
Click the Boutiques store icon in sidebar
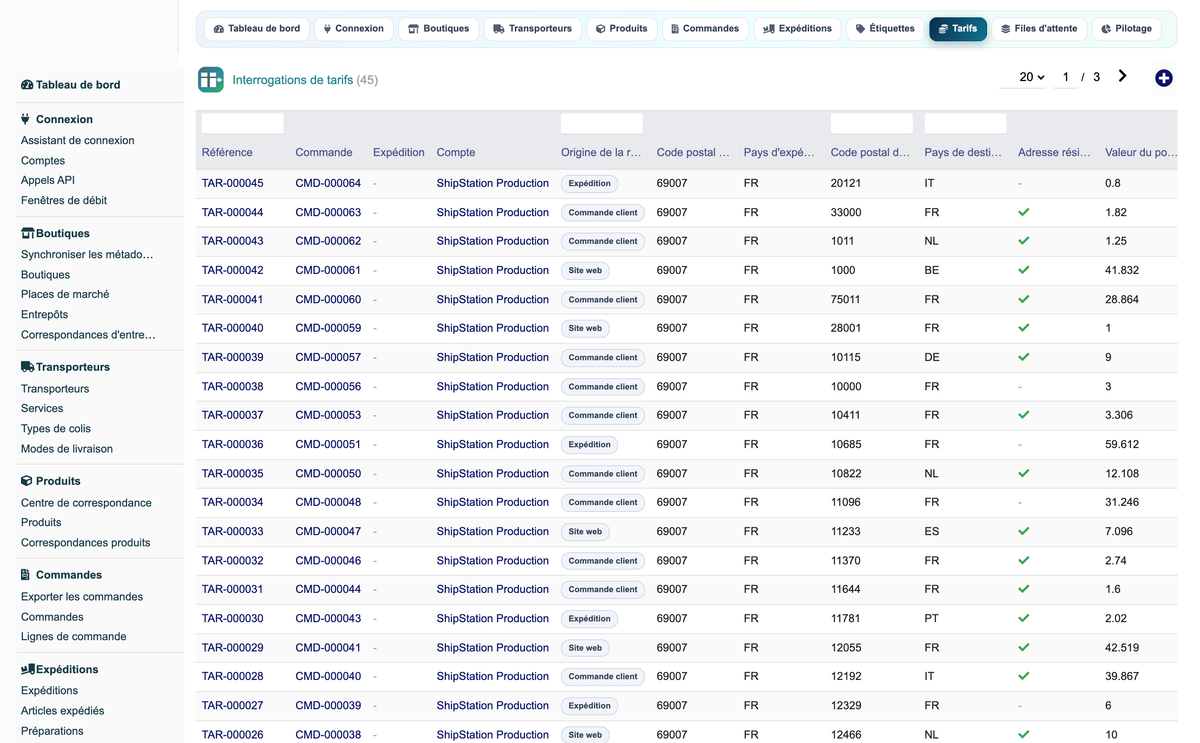tap(27, 233)
